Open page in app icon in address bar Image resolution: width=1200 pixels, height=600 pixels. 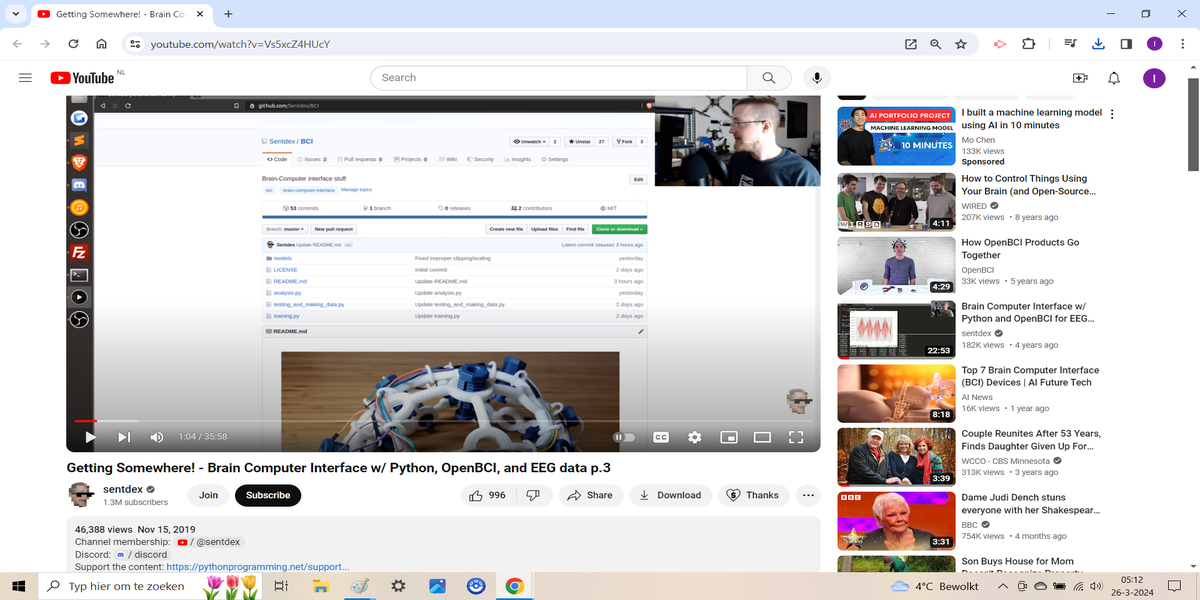(910, 44)
